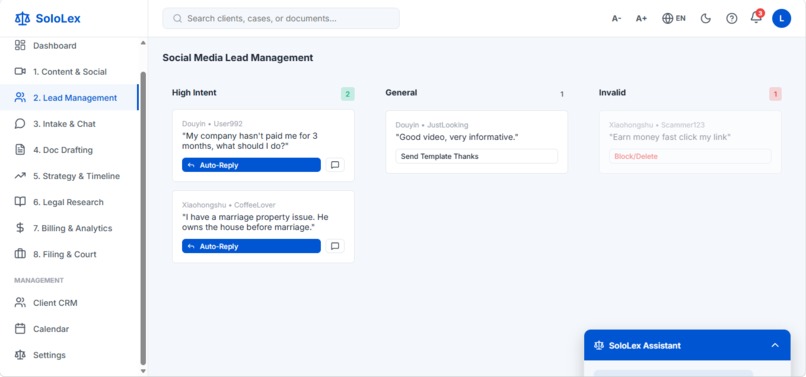Viewport: 806px width, 377px height.
Task: Click the open book icon for Legal Research
Action: pyautogui.click(x=20, y=202)
